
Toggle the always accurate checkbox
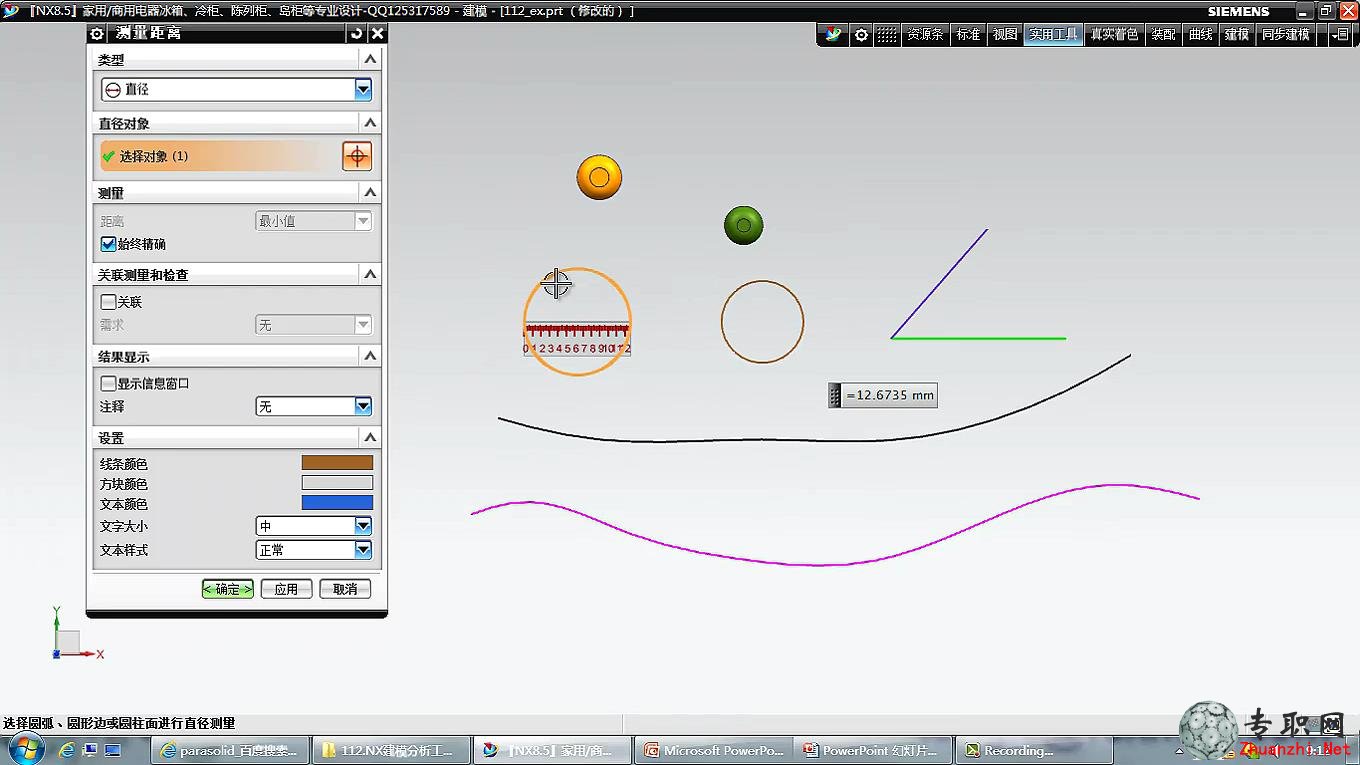108,244
